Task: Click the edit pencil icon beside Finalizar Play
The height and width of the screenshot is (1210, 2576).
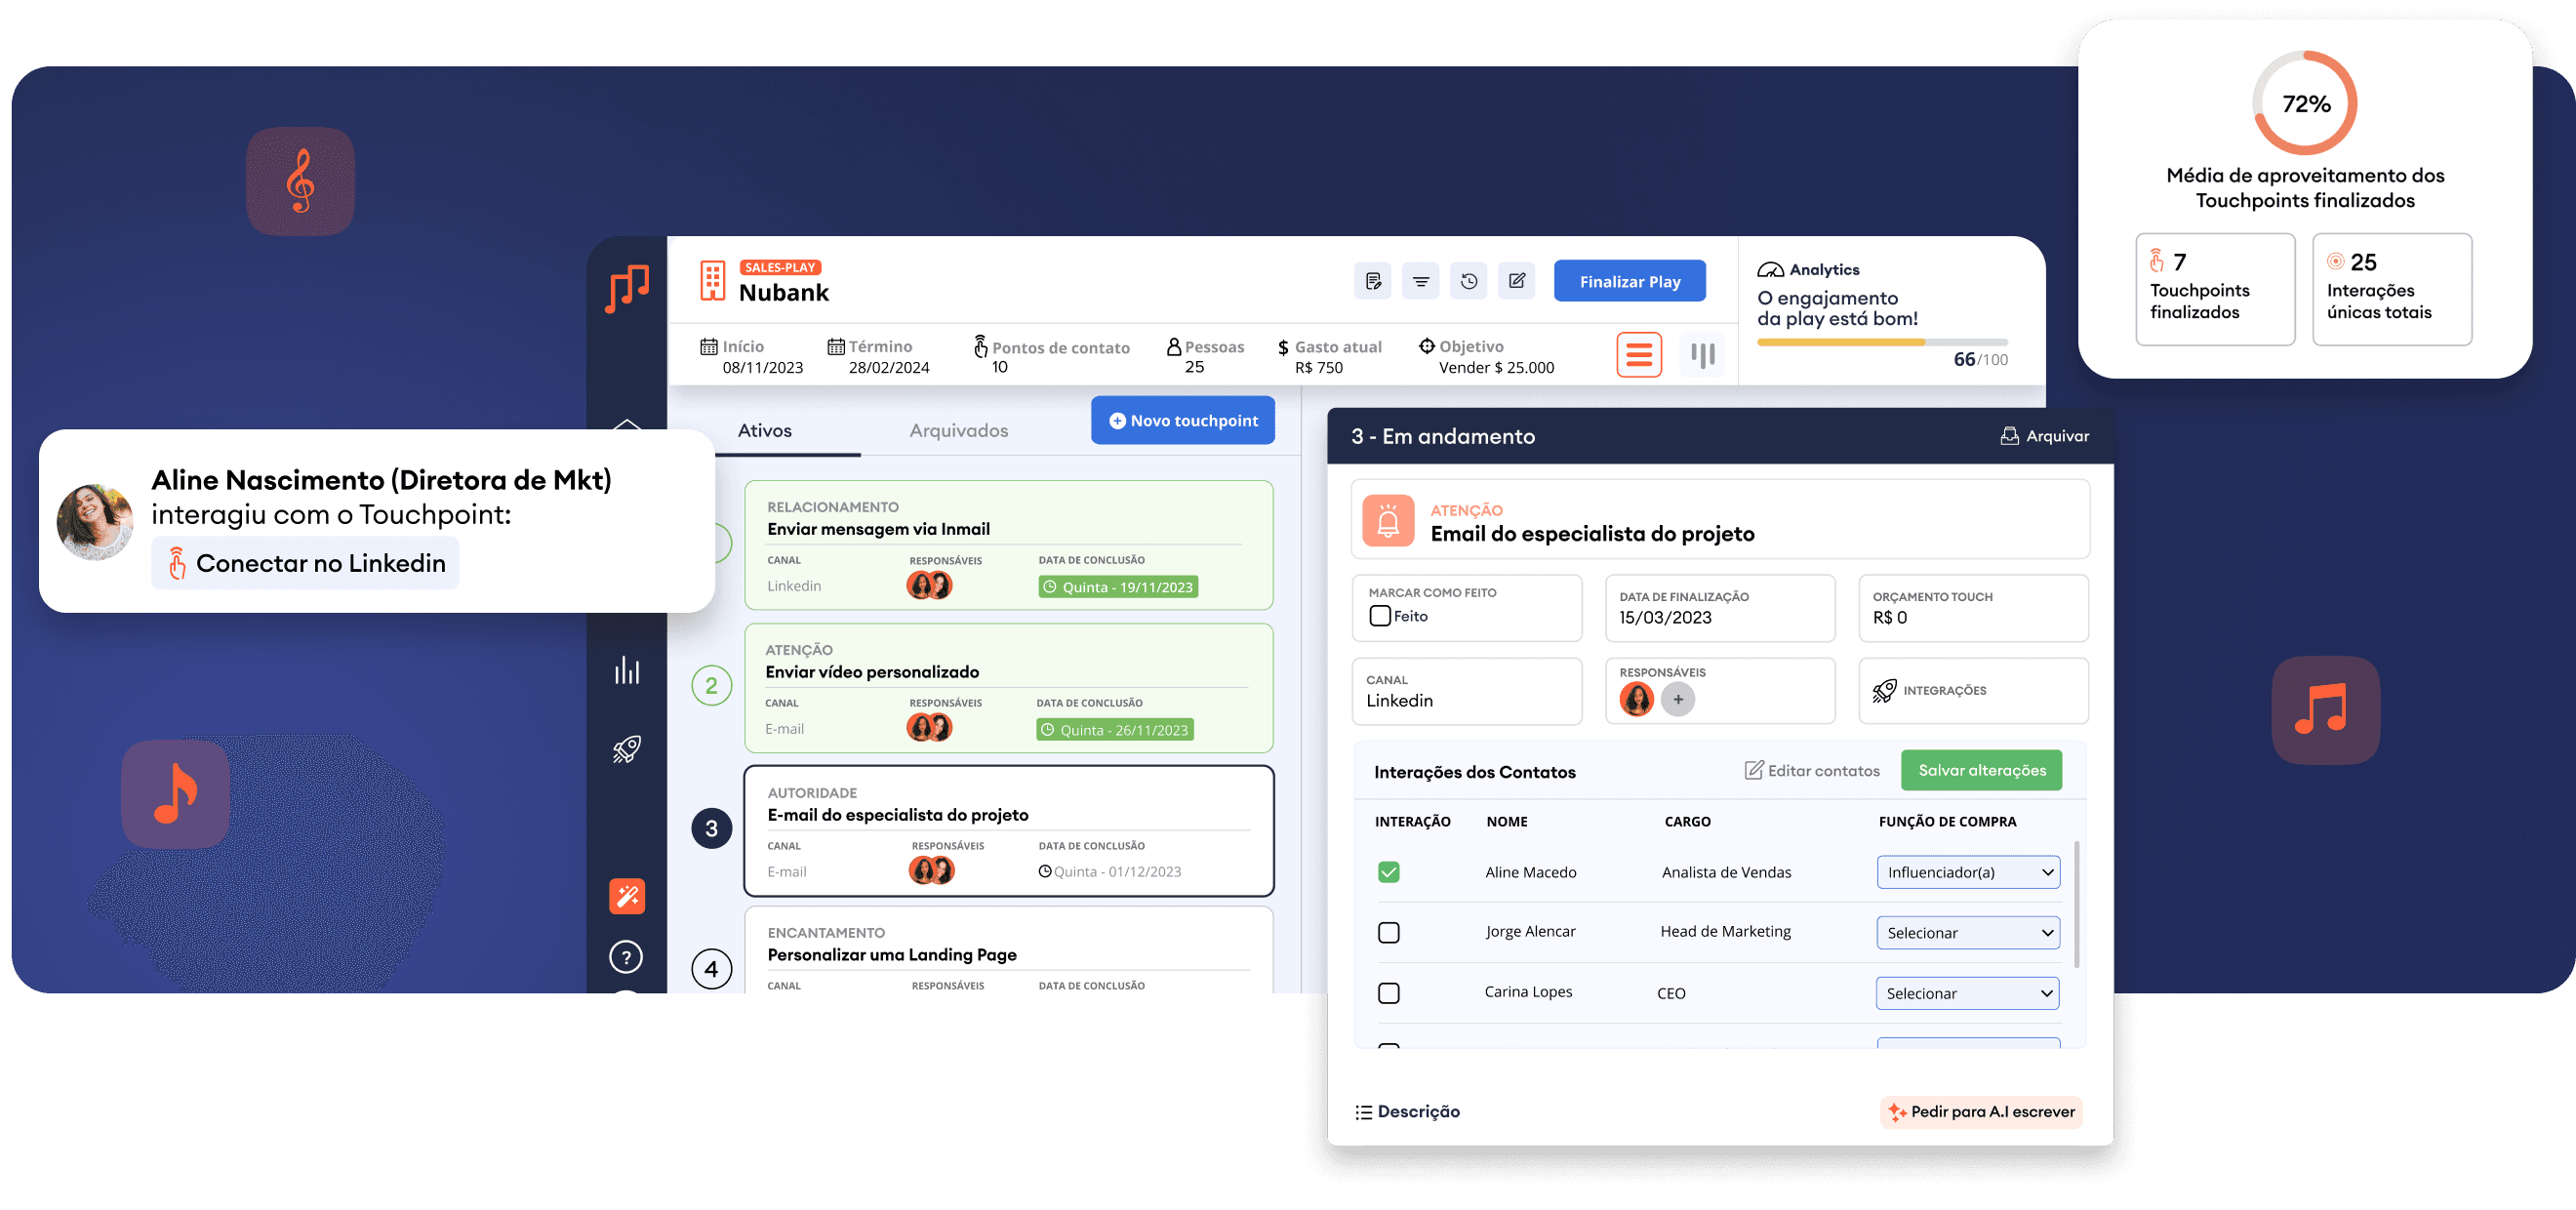Action: 1516,281
